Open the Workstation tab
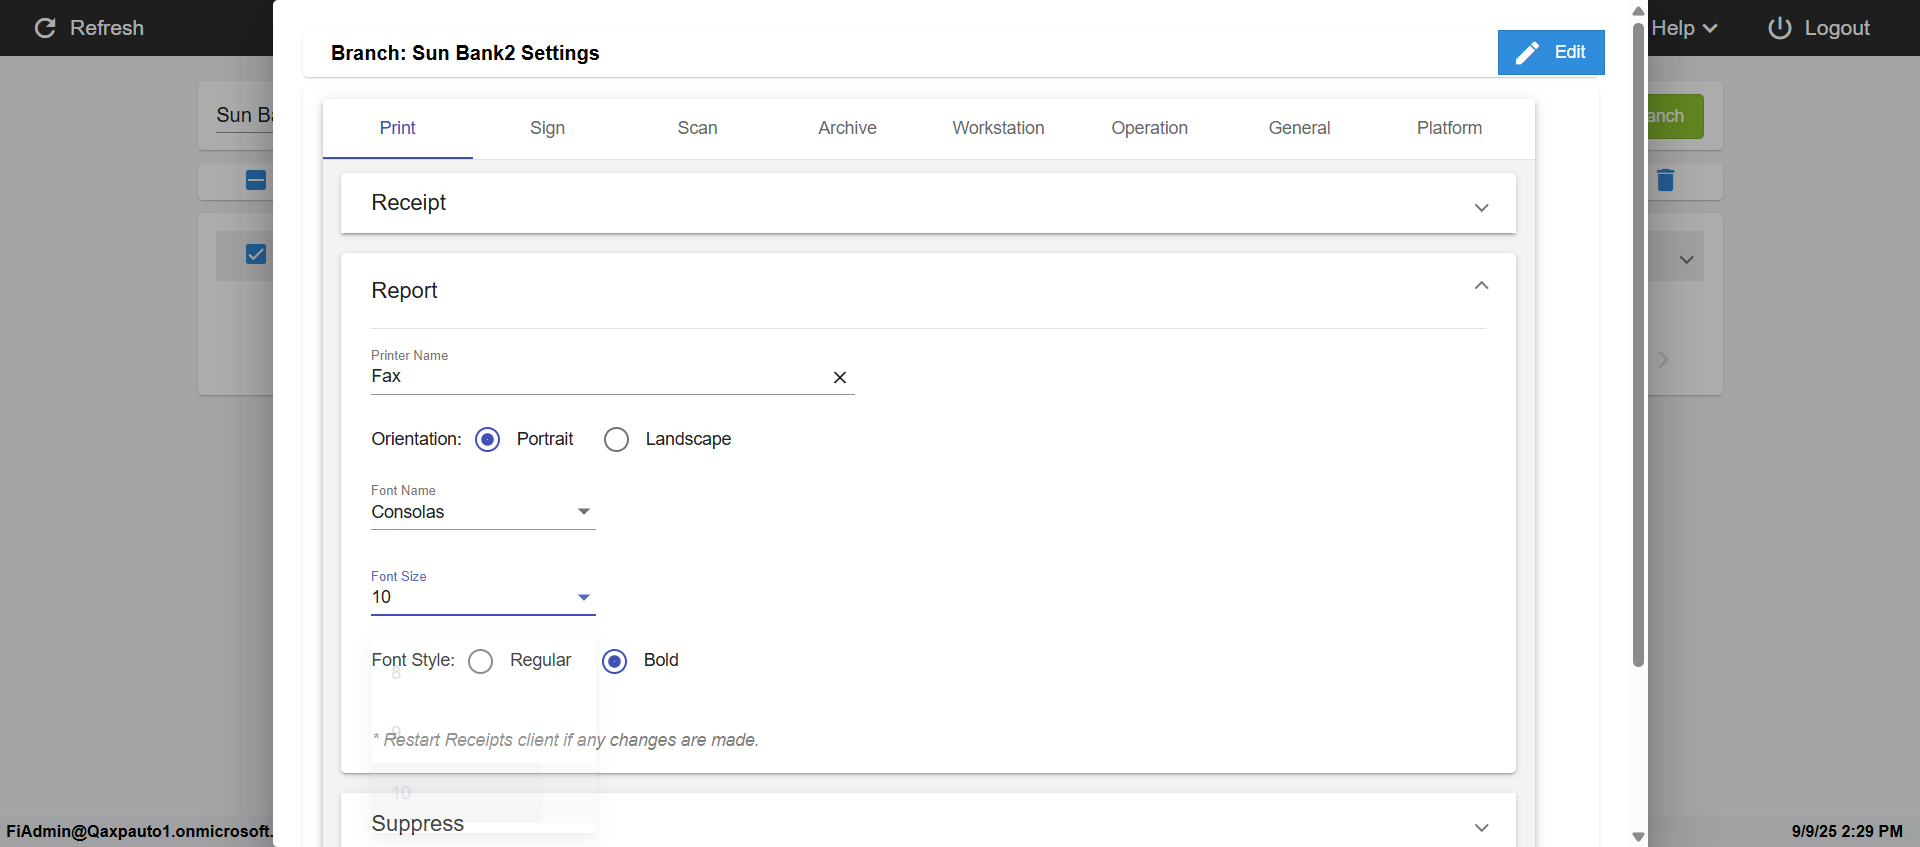 click(998, 128)
